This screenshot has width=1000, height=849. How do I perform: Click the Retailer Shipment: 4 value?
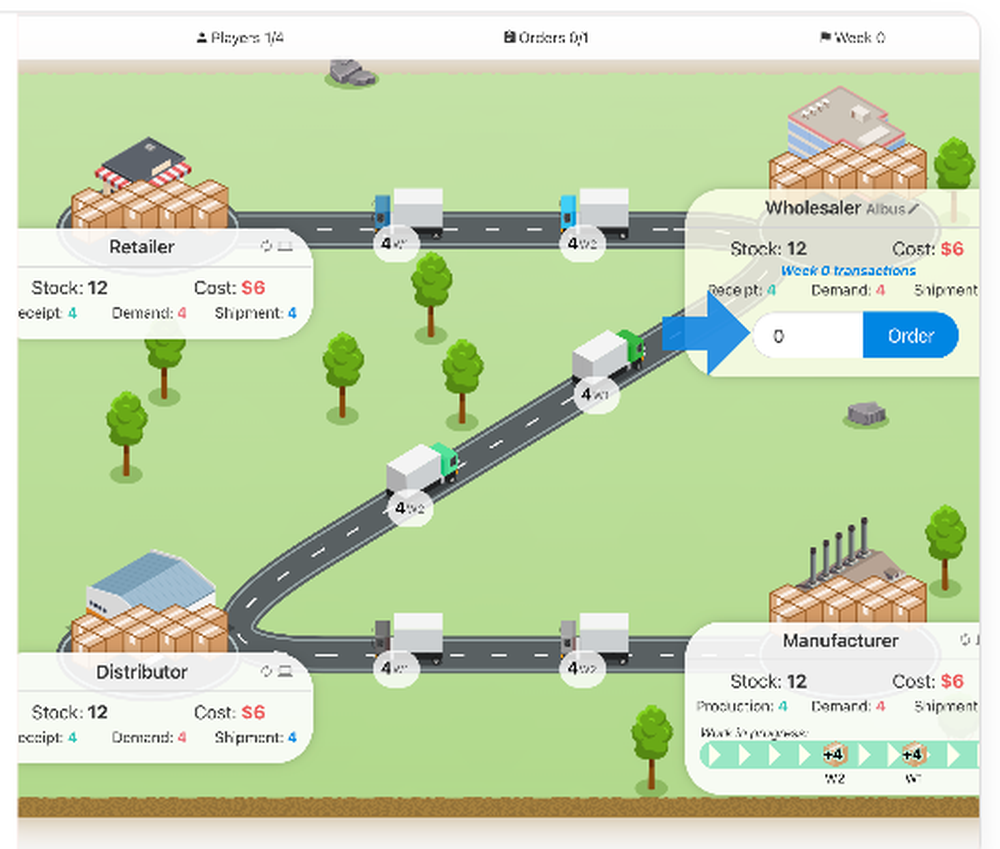(256, 313)
